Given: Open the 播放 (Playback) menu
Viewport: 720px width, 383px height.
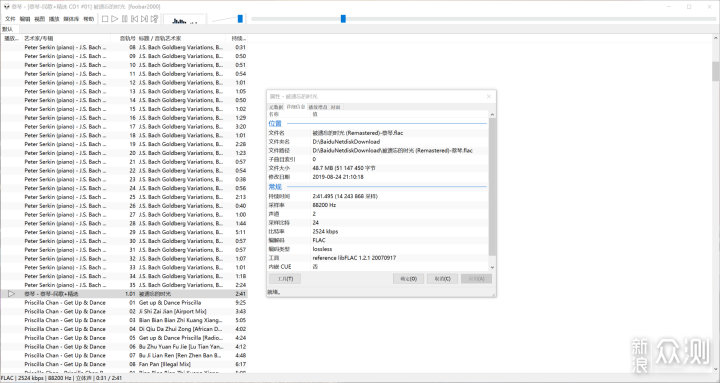Looking at the screenshot, I should click(x=54, y=19).
